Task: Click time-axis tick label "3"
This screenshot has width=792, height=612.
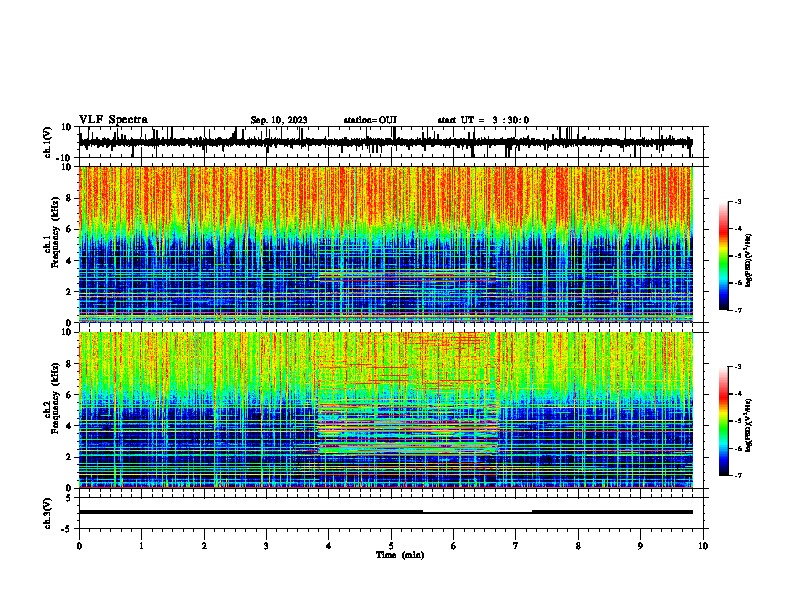Action: coord(266,546)
